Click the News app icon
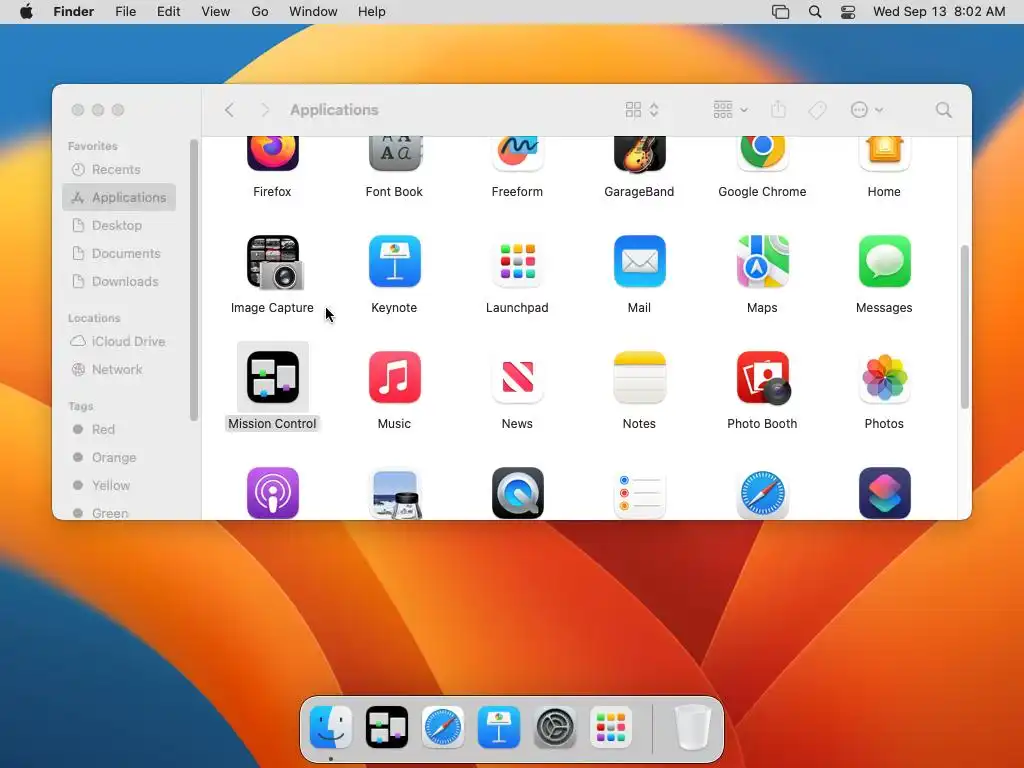 coord(517,377)
